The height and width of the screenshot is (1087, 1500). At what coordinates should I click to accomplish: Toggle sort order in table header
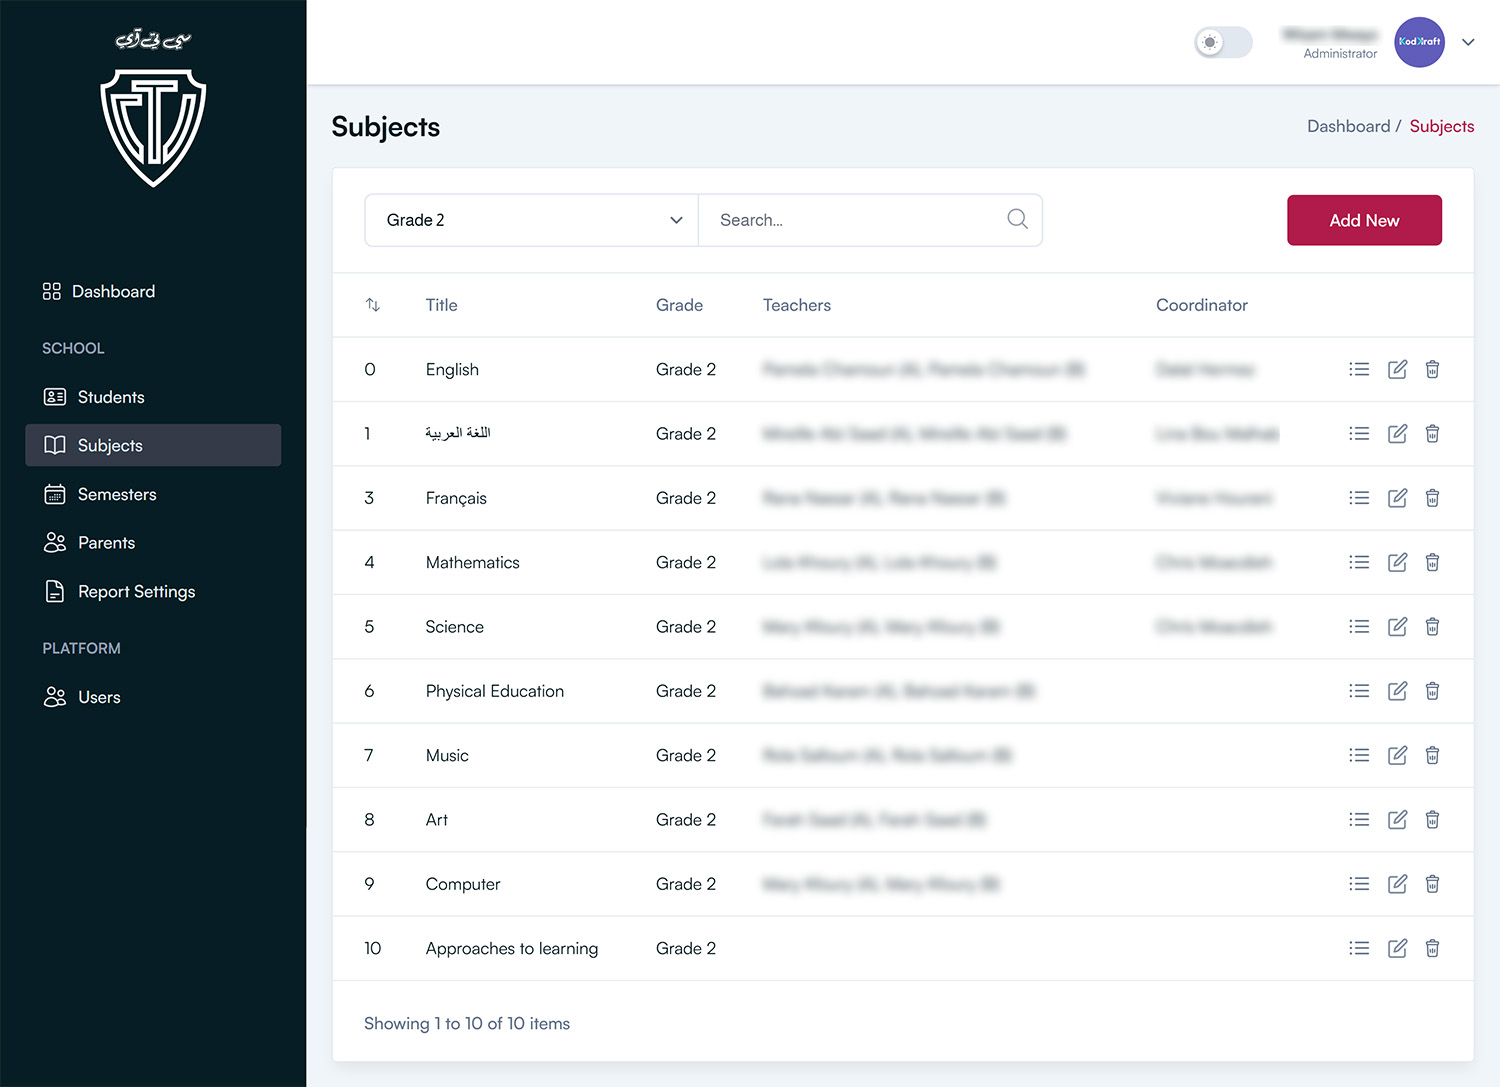[373, 305]
